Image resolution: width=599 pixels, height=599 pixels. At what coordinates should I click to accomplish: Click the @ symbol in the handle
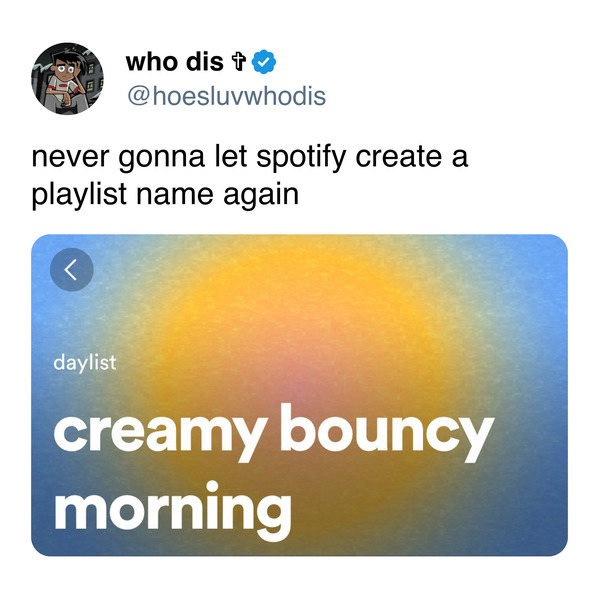(x=138, y=96)
